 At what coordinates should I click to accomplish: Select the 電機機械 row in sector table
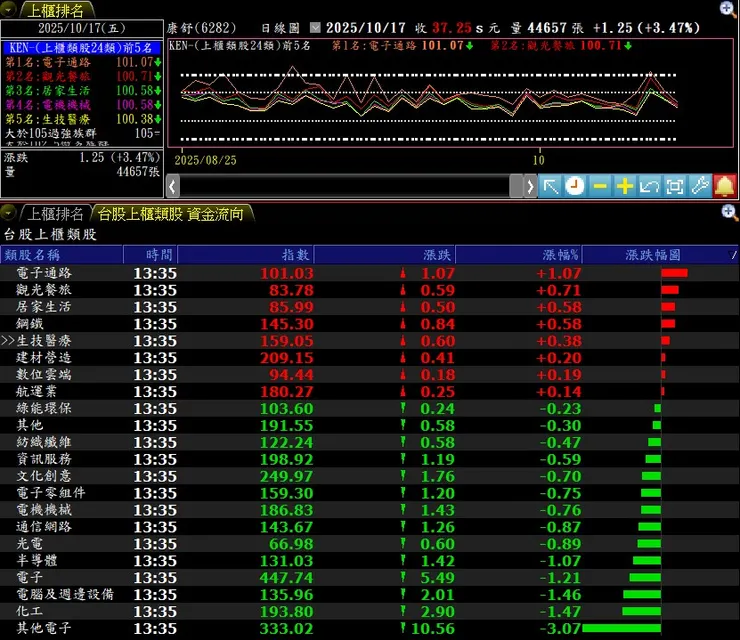(370, 510)
